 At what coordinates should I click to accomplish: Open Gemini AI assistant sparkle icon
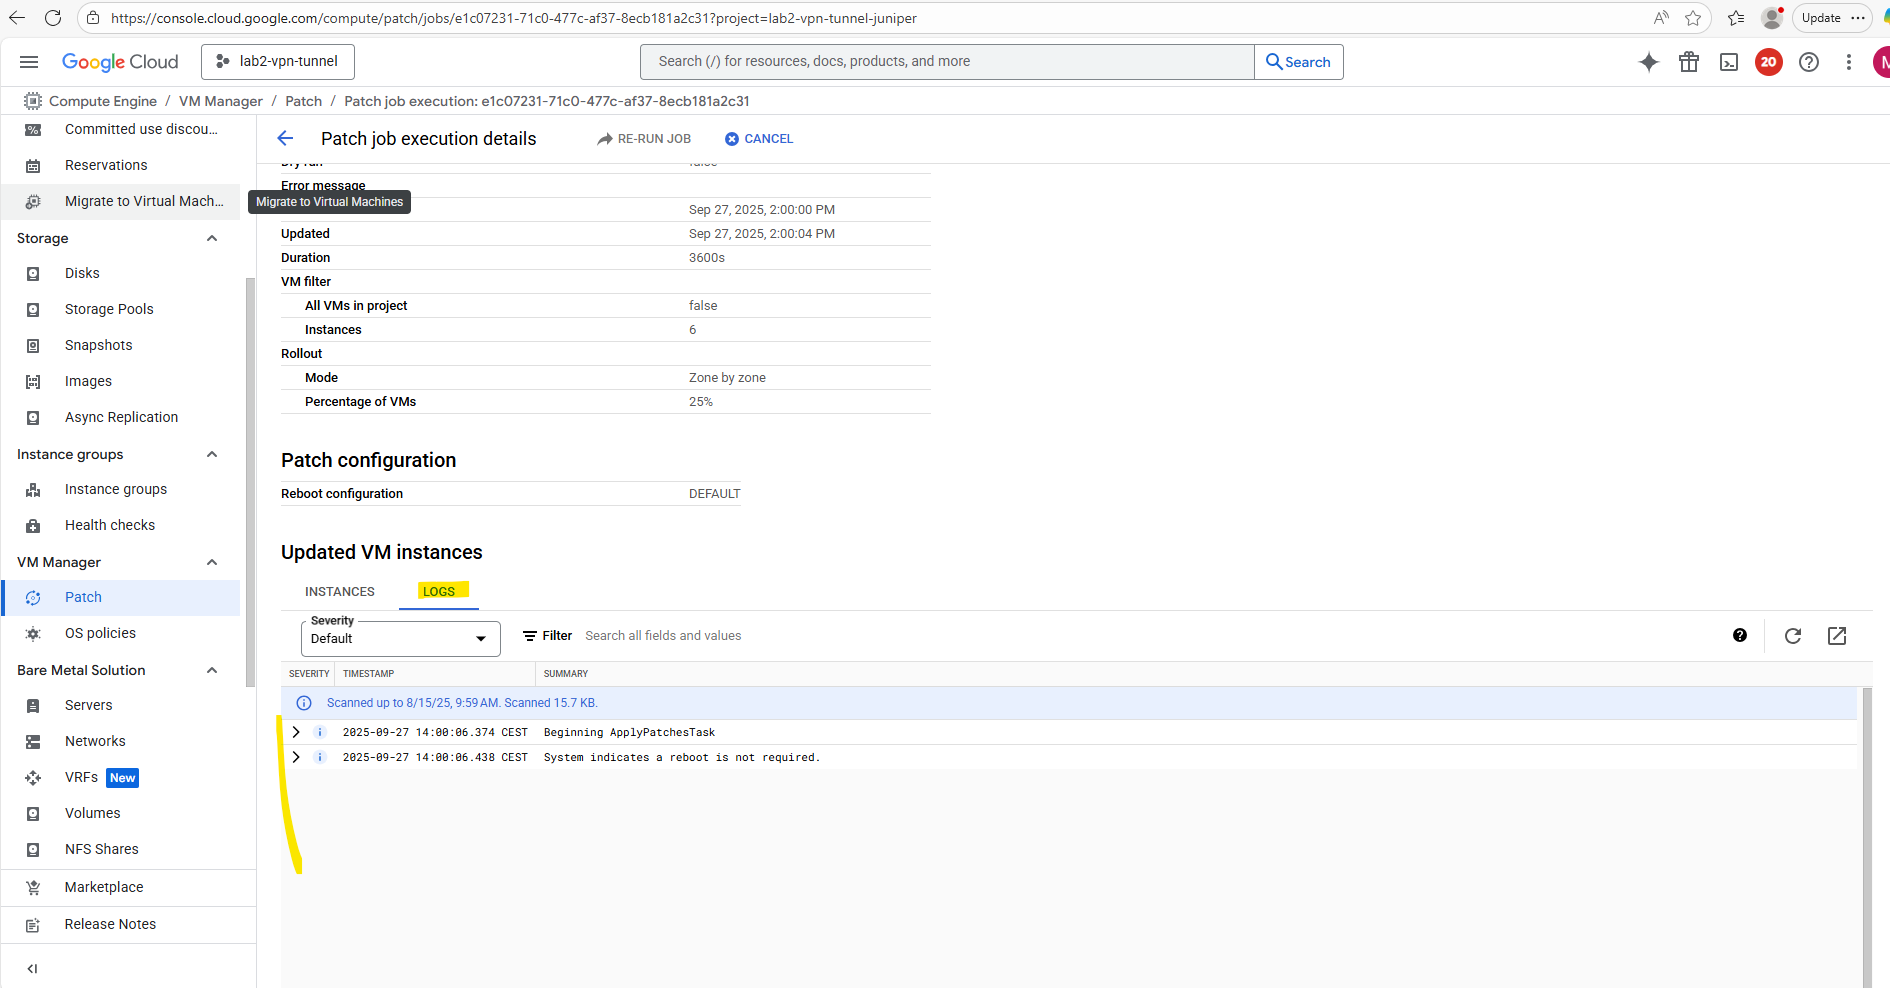coord(1649,62)
